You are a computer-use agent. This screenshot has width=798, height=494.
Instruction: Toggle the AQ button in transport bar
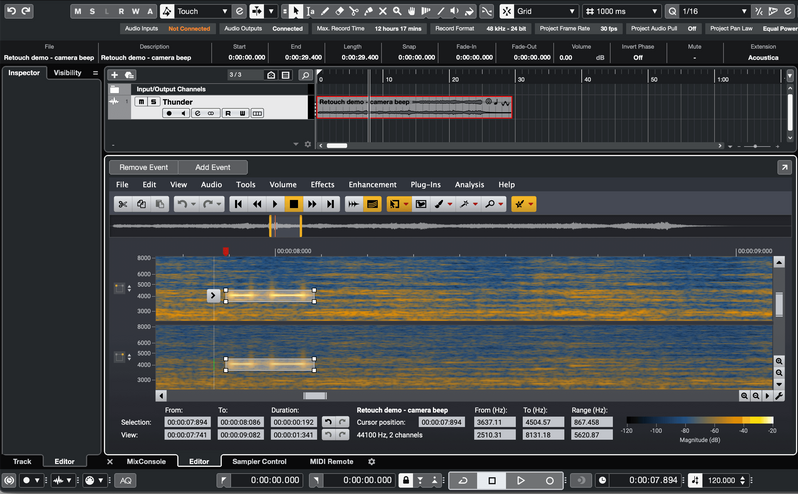(x=126, y=481)
